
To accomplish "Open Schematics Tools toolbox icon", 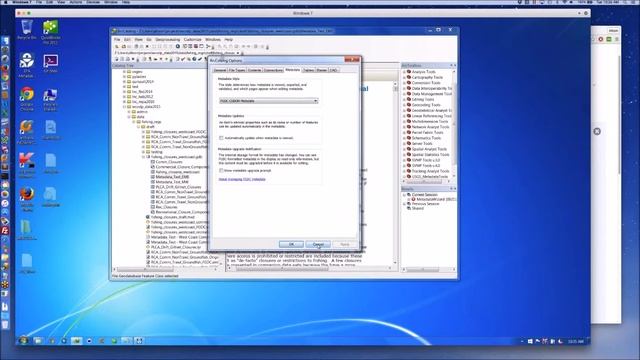I will pos(409,138).
